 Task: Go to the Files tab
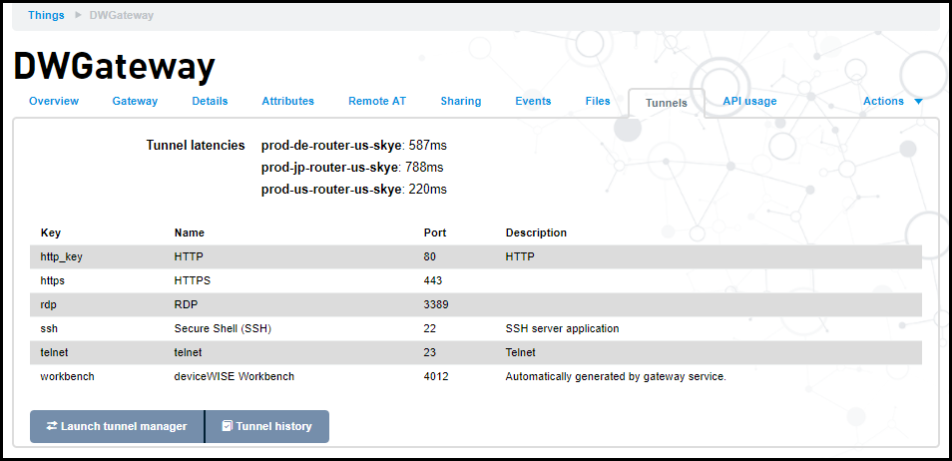[x=598, y=101]
